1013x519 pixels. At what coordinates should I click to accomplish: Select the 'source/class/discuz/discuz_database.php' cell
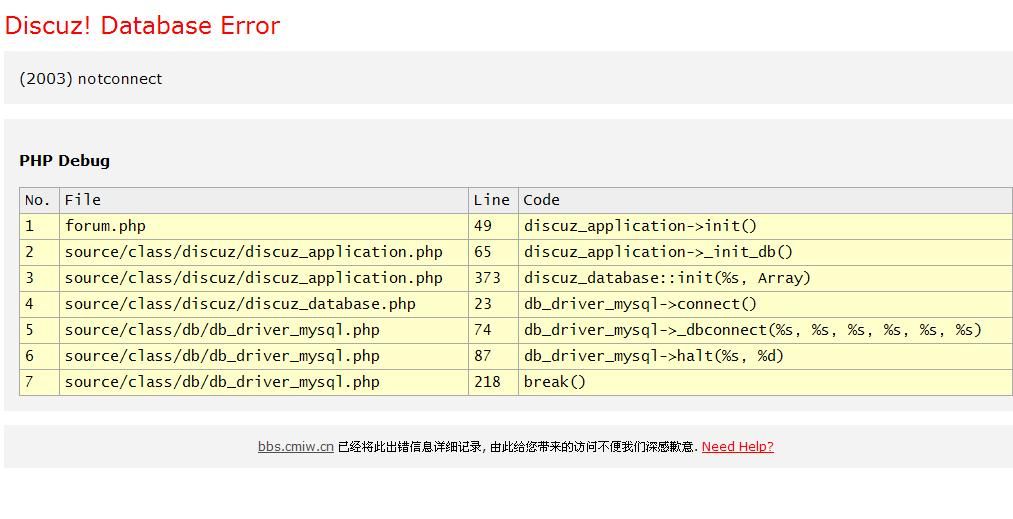(264, 304)
